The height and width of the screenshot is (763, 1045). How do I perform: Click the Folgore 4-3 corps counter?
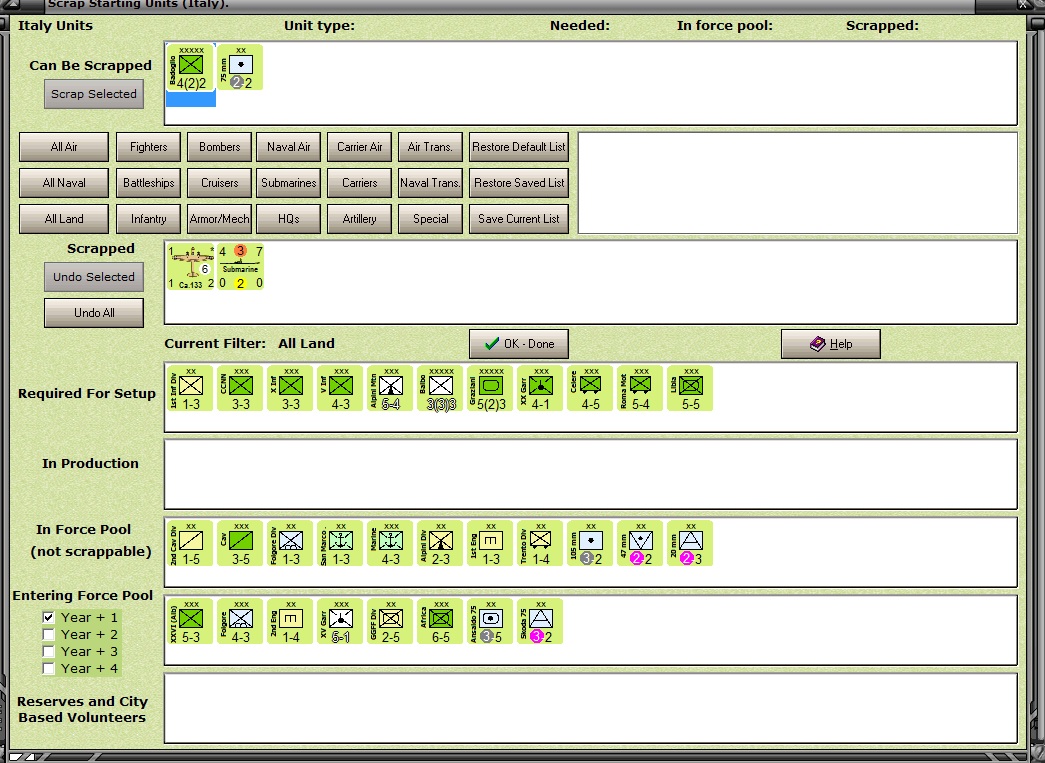pyautogui.click(x=241, y=622)
